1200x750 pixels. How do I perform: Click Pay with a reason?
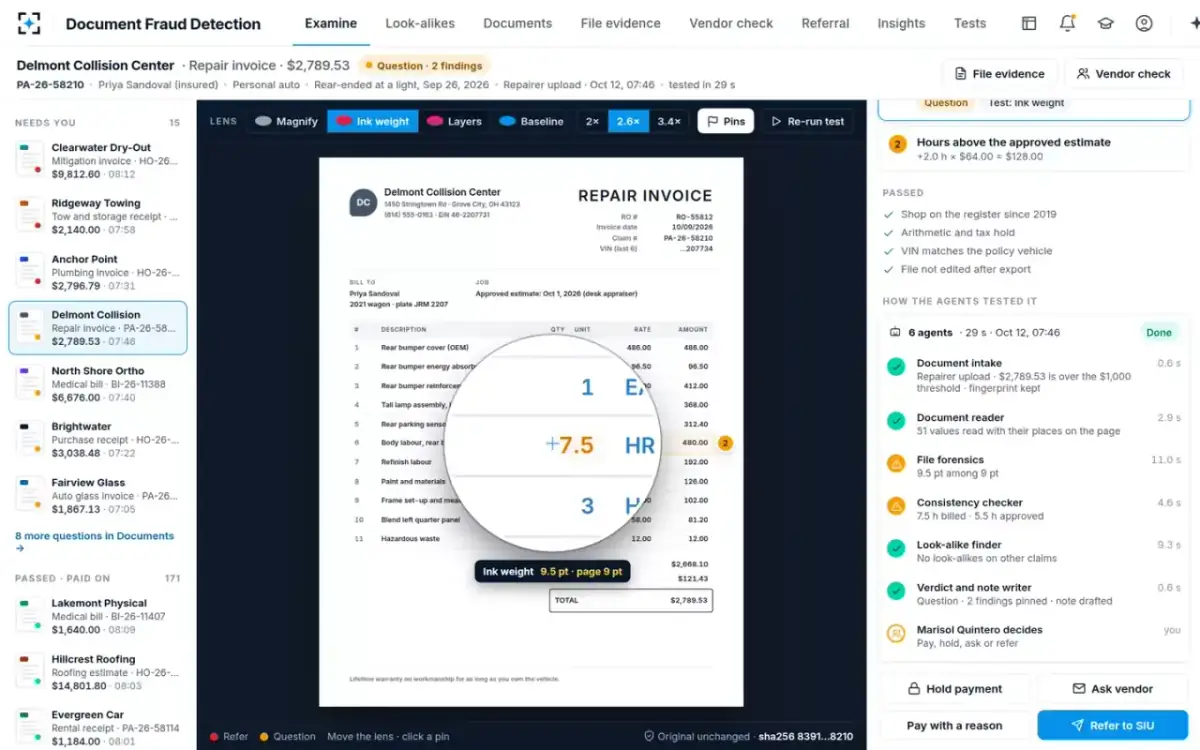coord(954,726)
